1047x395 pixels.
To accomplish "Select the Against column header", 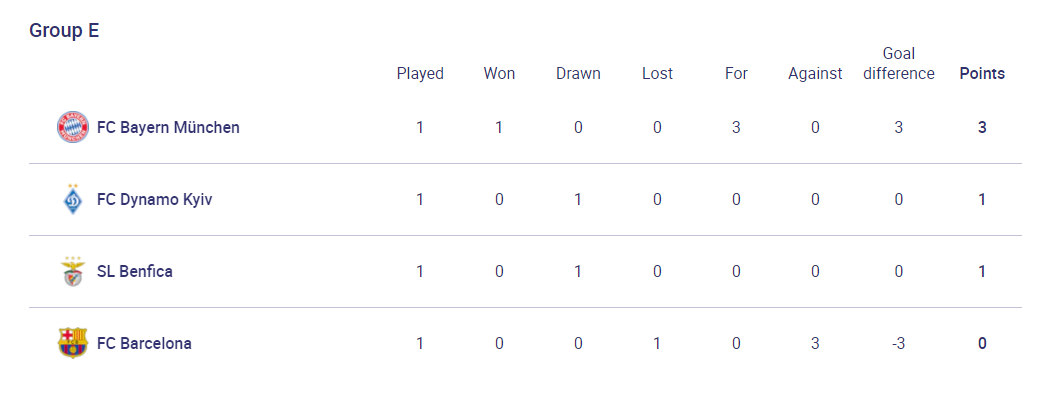I will pos(815,73).
